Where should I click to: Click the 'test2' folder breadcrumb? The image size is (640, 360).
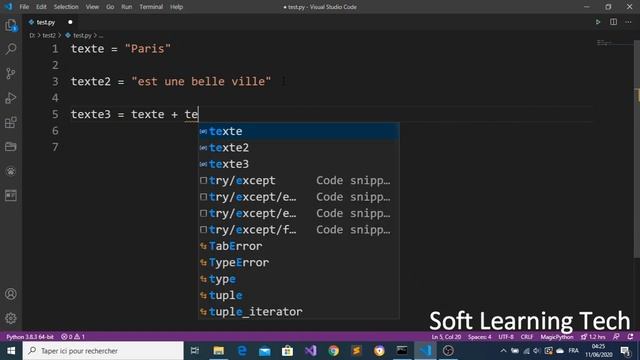coord(49,36)
